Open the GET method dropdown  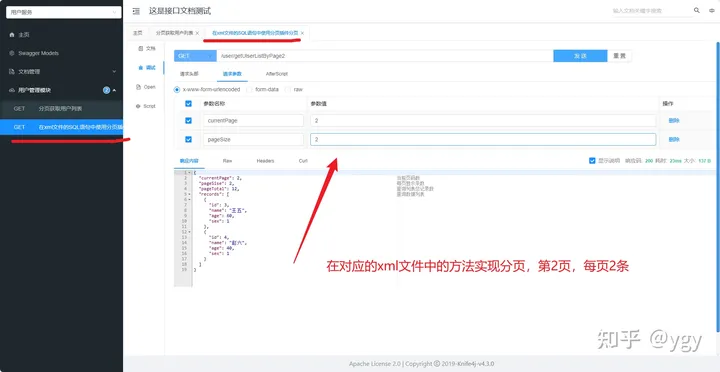click(195, 56)
